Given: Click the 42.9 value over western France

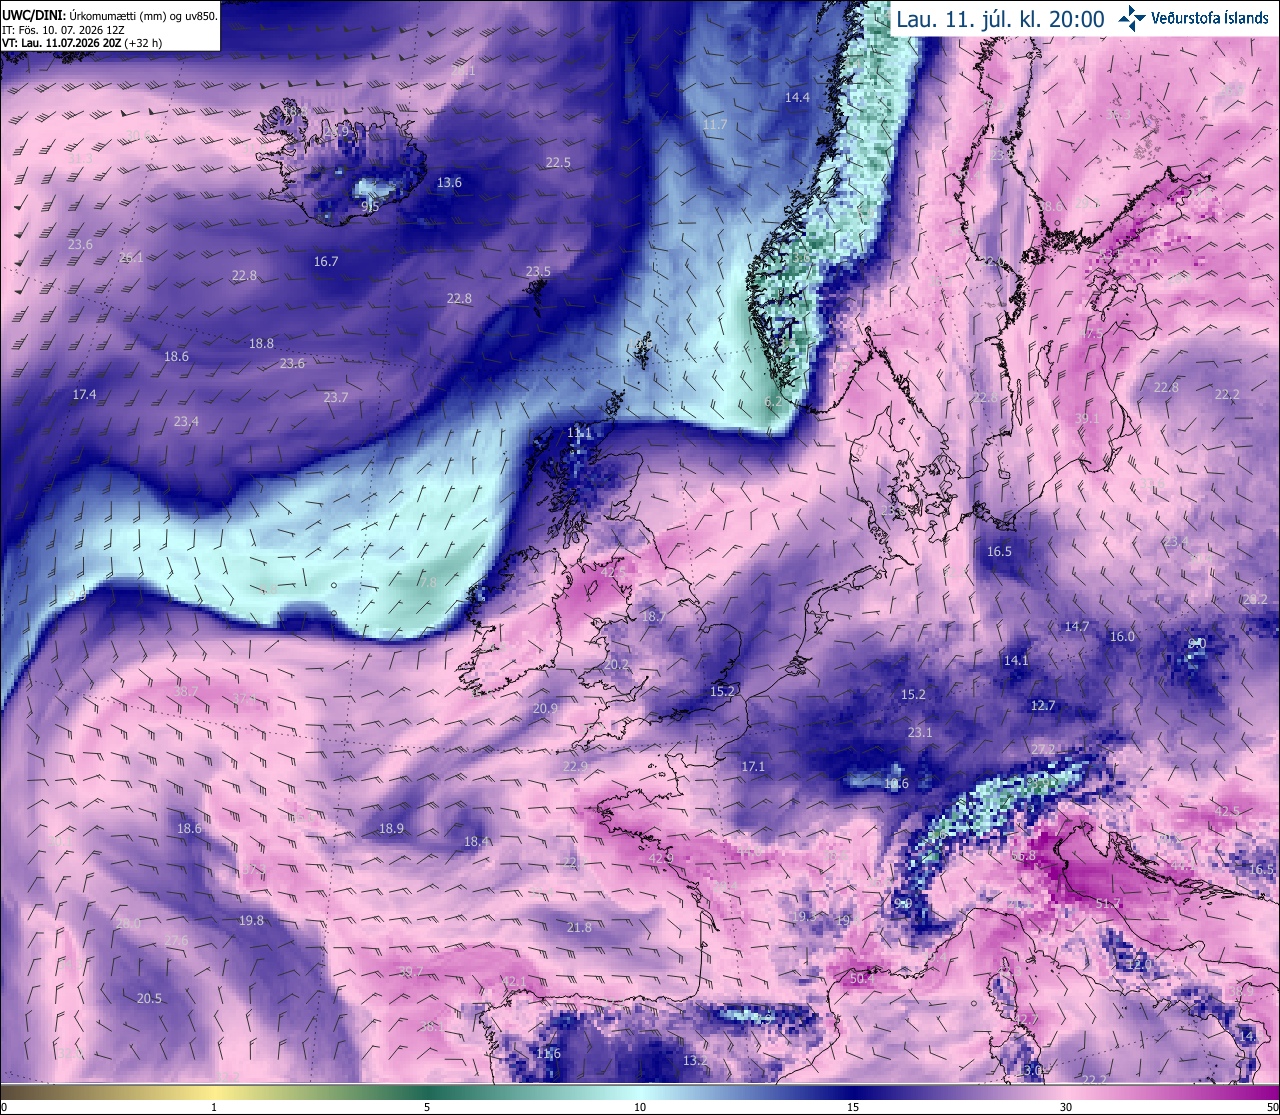Looking at the screenshot, I should click(x=661, y=858).
